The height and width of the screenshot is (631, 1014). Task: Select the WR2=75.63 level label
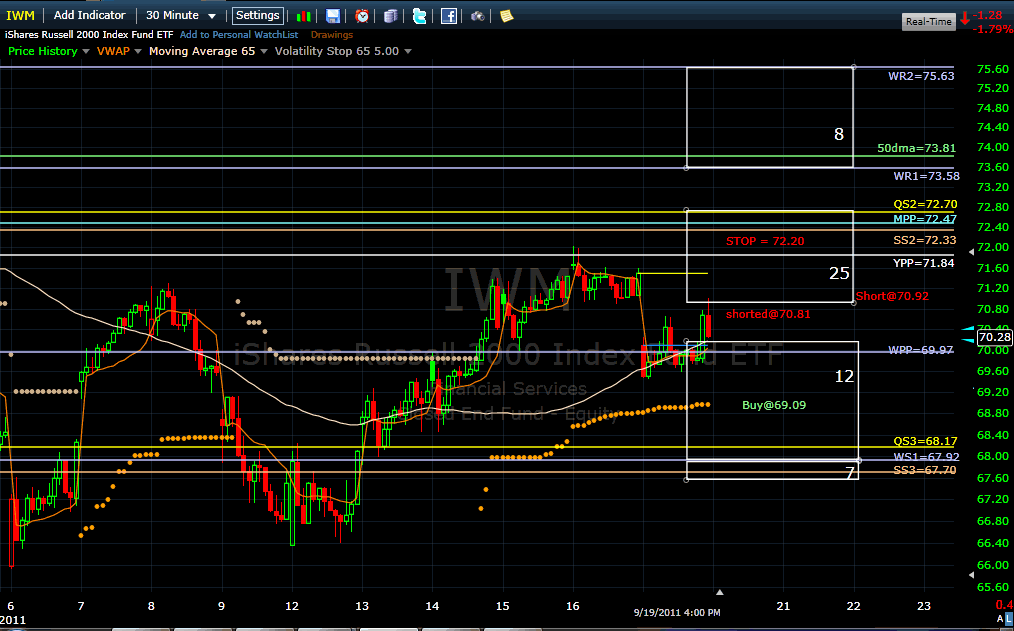[921, 76]
